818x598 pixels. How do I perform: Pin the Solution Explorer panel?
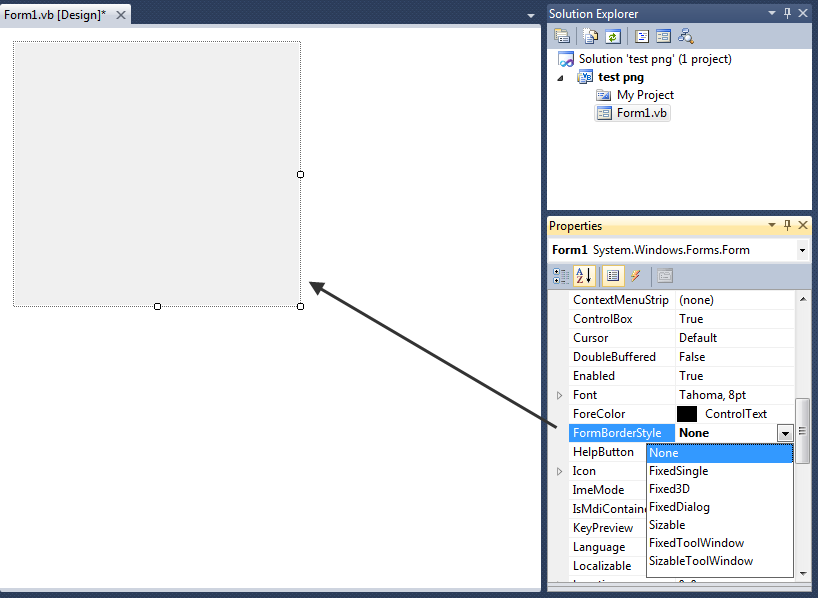tap(787, 13)
